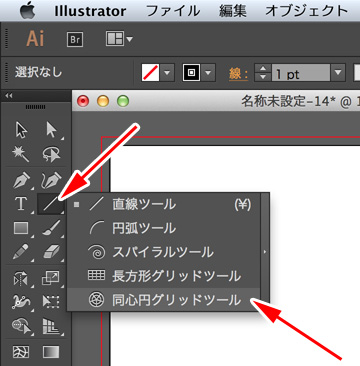Select the Shape Builder tool

point(21,325)
